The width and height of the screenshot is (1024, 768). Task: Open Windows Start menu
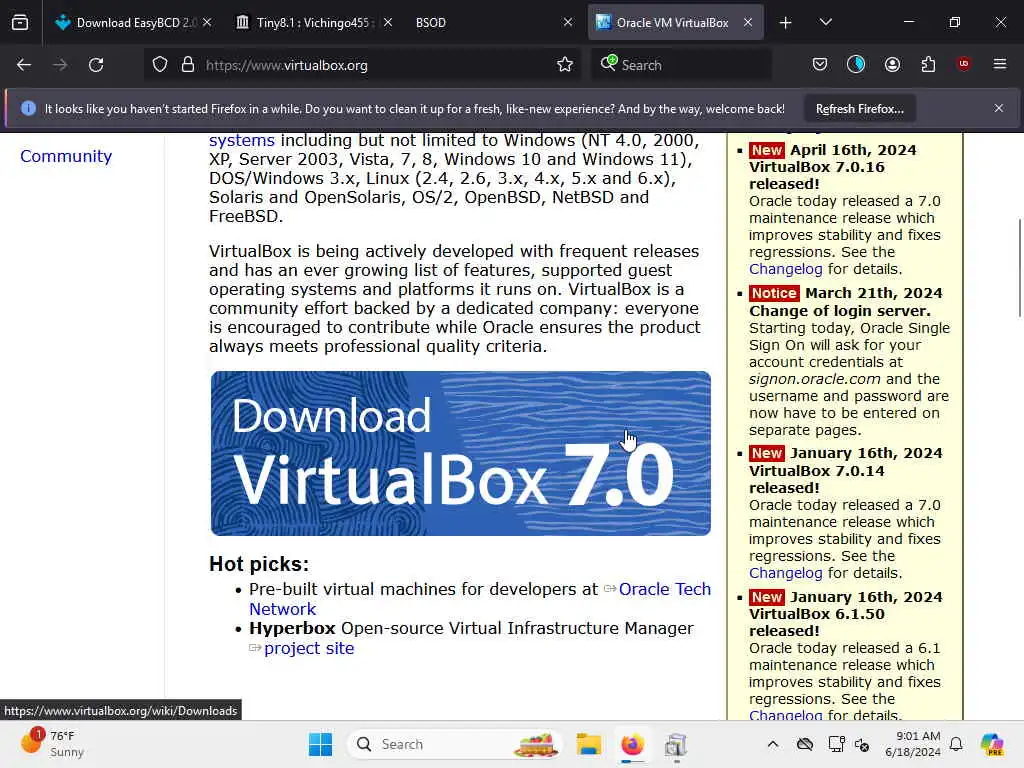pos(320,744)
